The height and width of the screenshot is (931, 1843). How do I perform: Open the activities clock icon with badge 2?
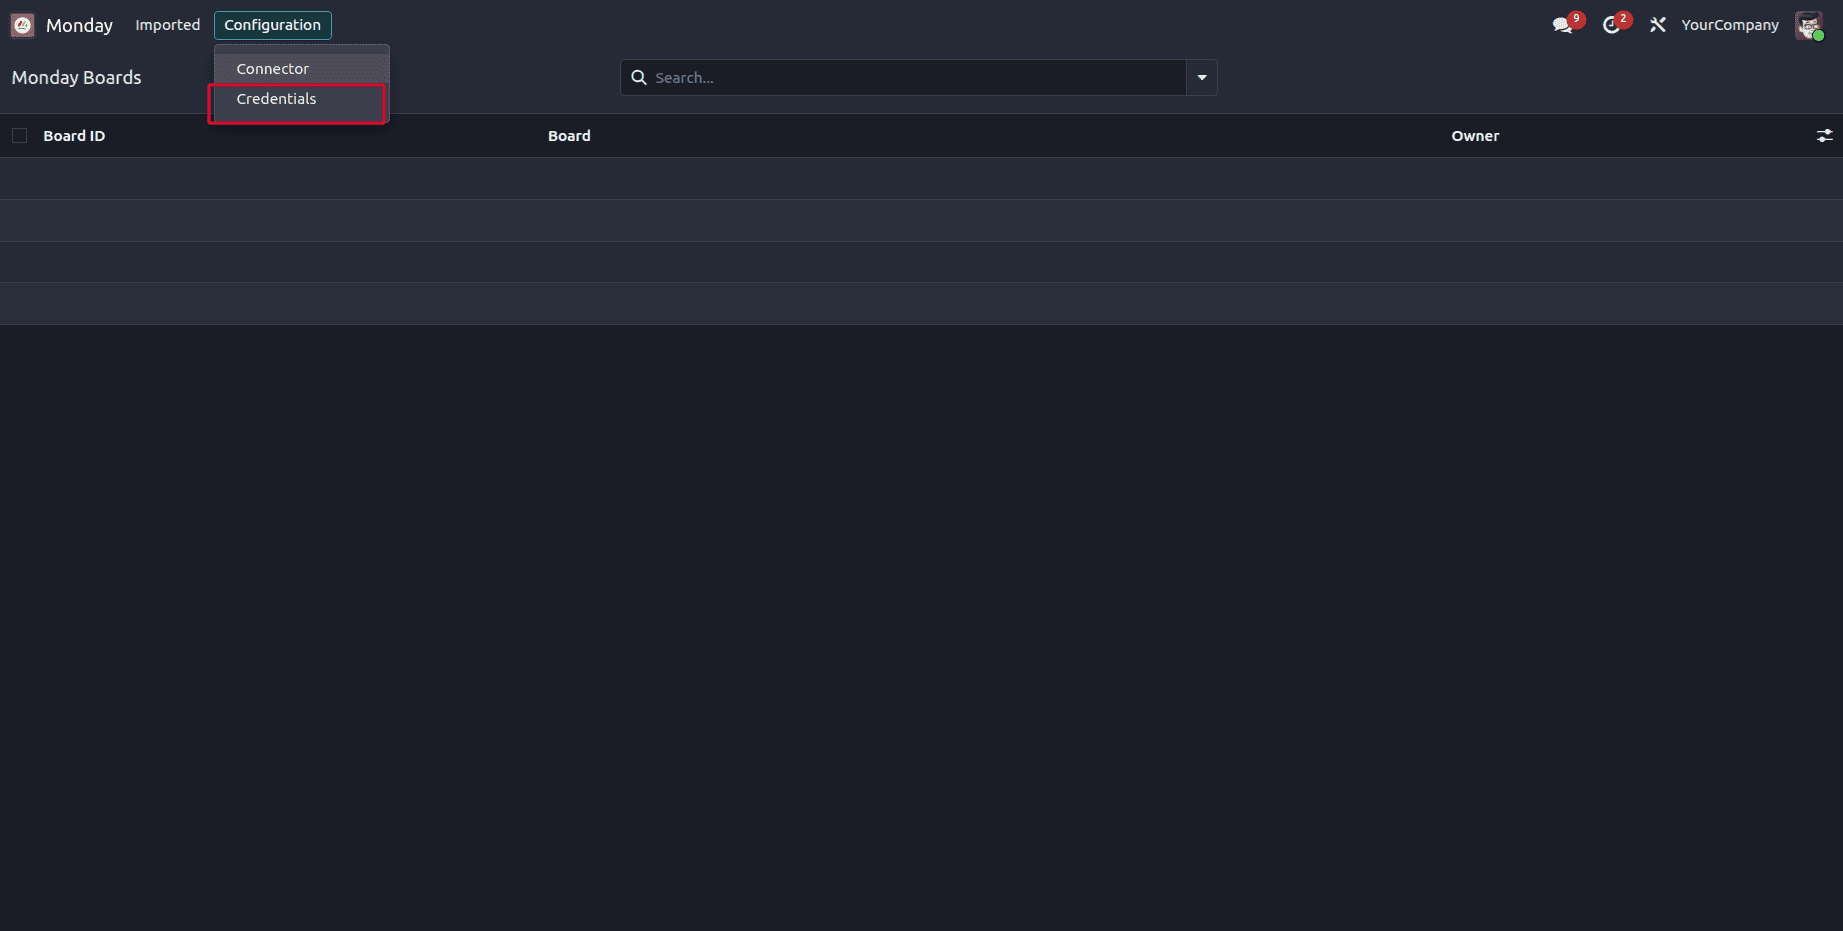(x=1615, y=24)
